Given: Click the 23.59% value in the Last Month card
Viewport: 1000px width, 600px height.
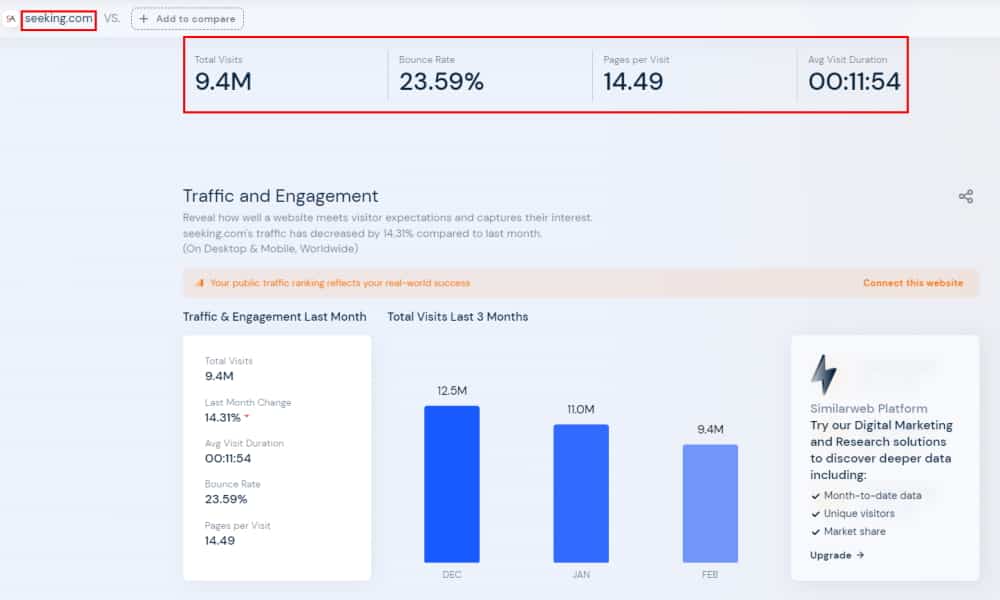Looking at the screenshot, I should [x=226, y=499].
